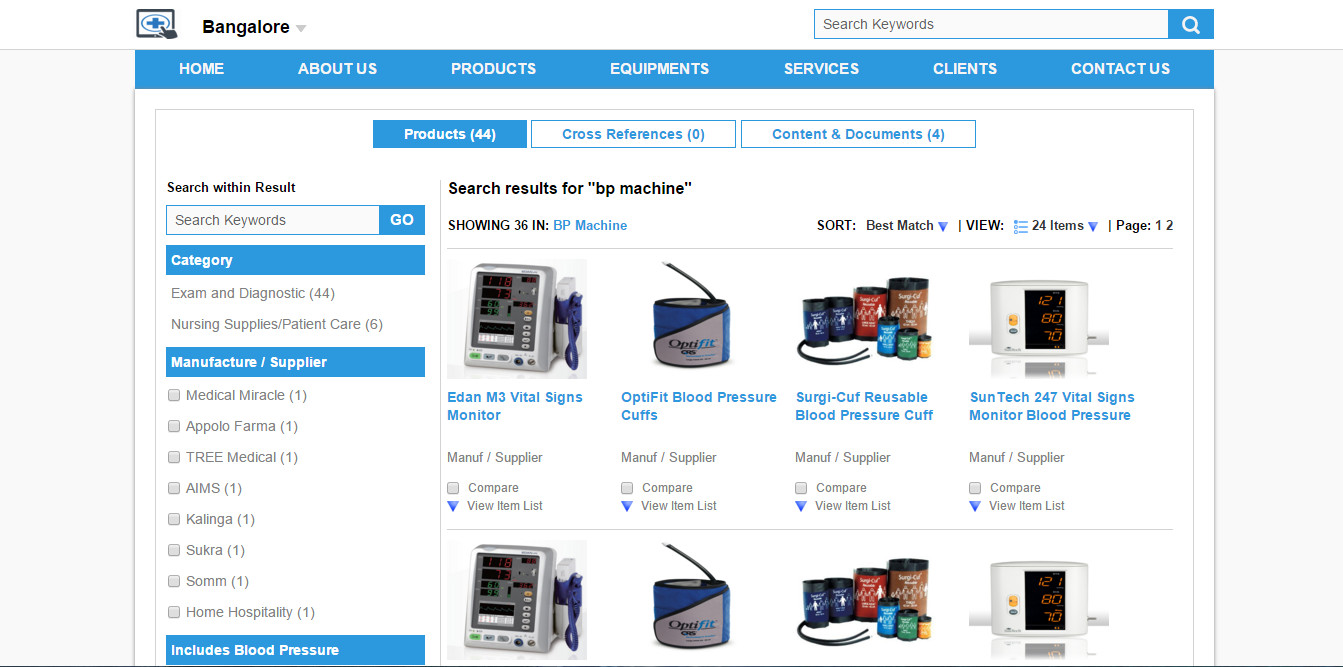Viewport: 1343px width, 667px height.
Task: Tick Compare for Surgi-Cuf Reusable Cuff
Action: click(x=801, y=488)
